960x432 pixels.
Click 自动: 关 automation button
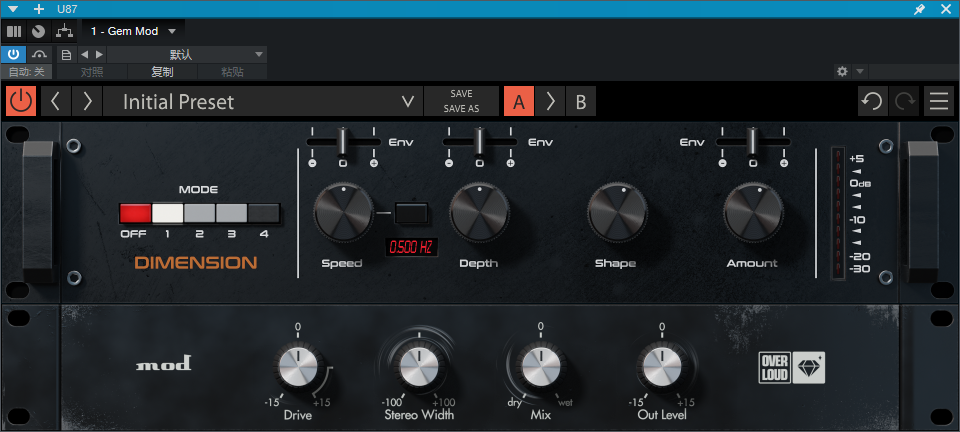pos(27,72)
